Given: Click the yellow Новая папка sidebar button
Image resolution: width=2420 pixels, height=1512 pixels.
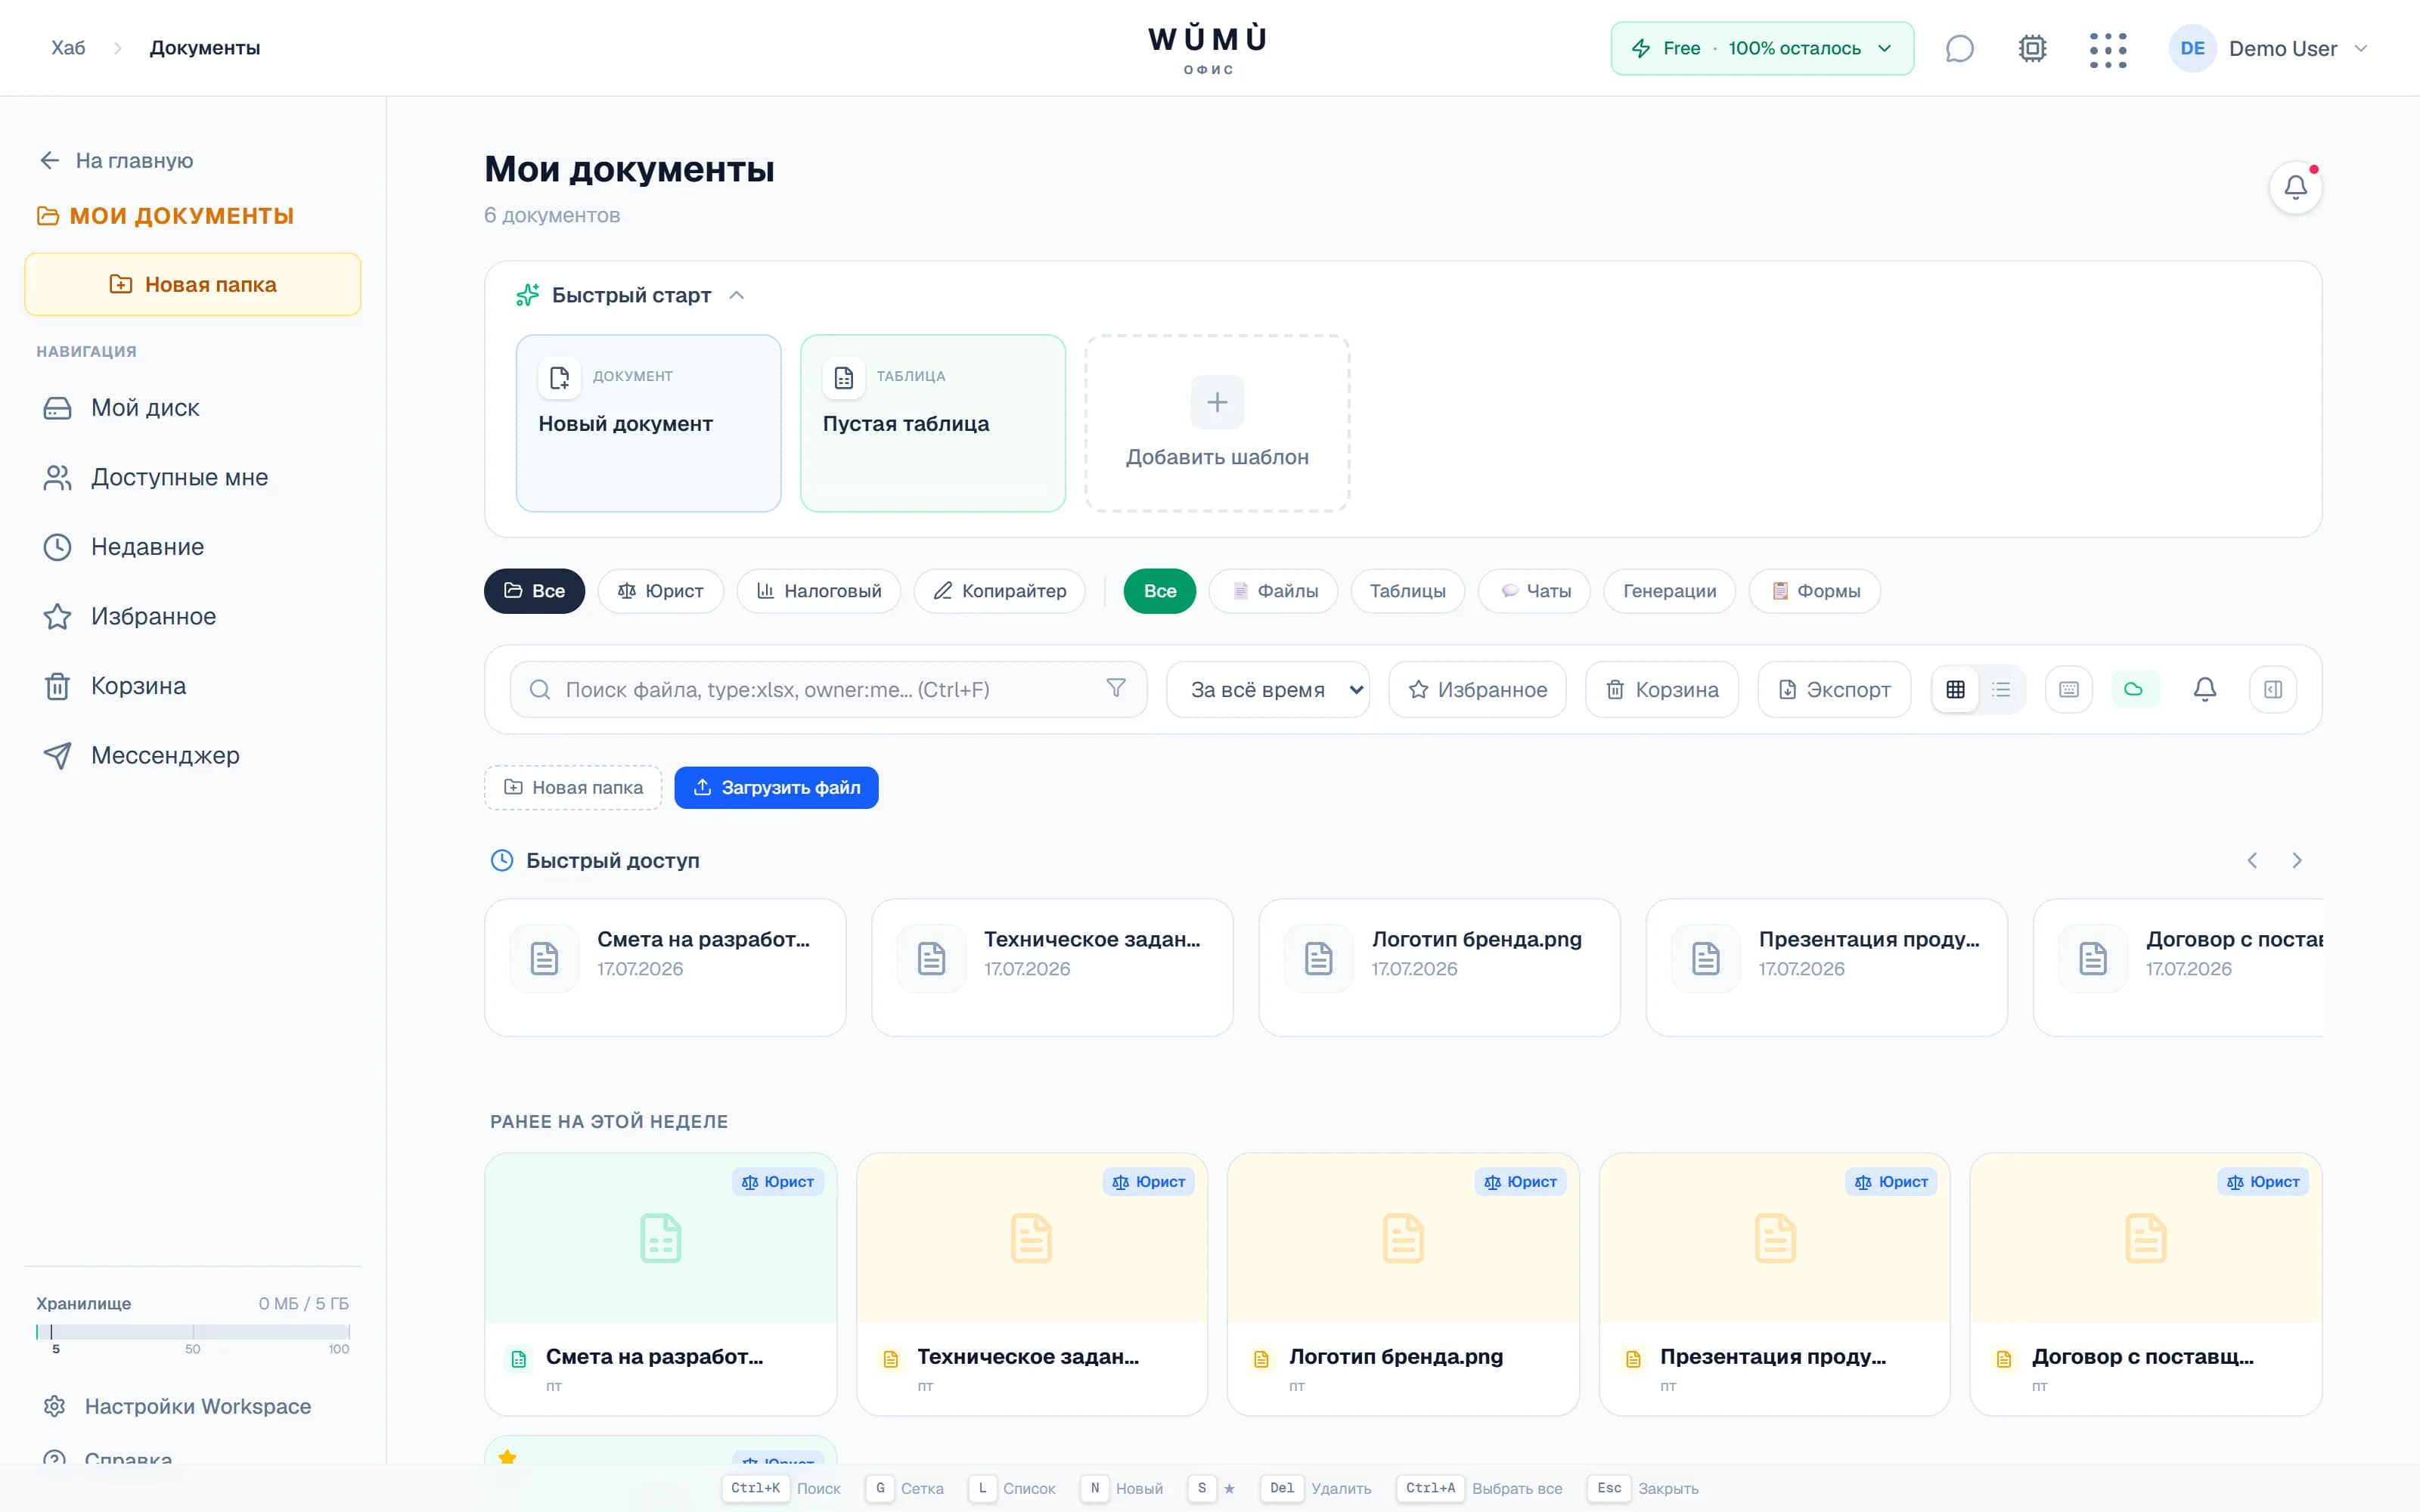Looking at the screenshot, I should tap(192, 284).
